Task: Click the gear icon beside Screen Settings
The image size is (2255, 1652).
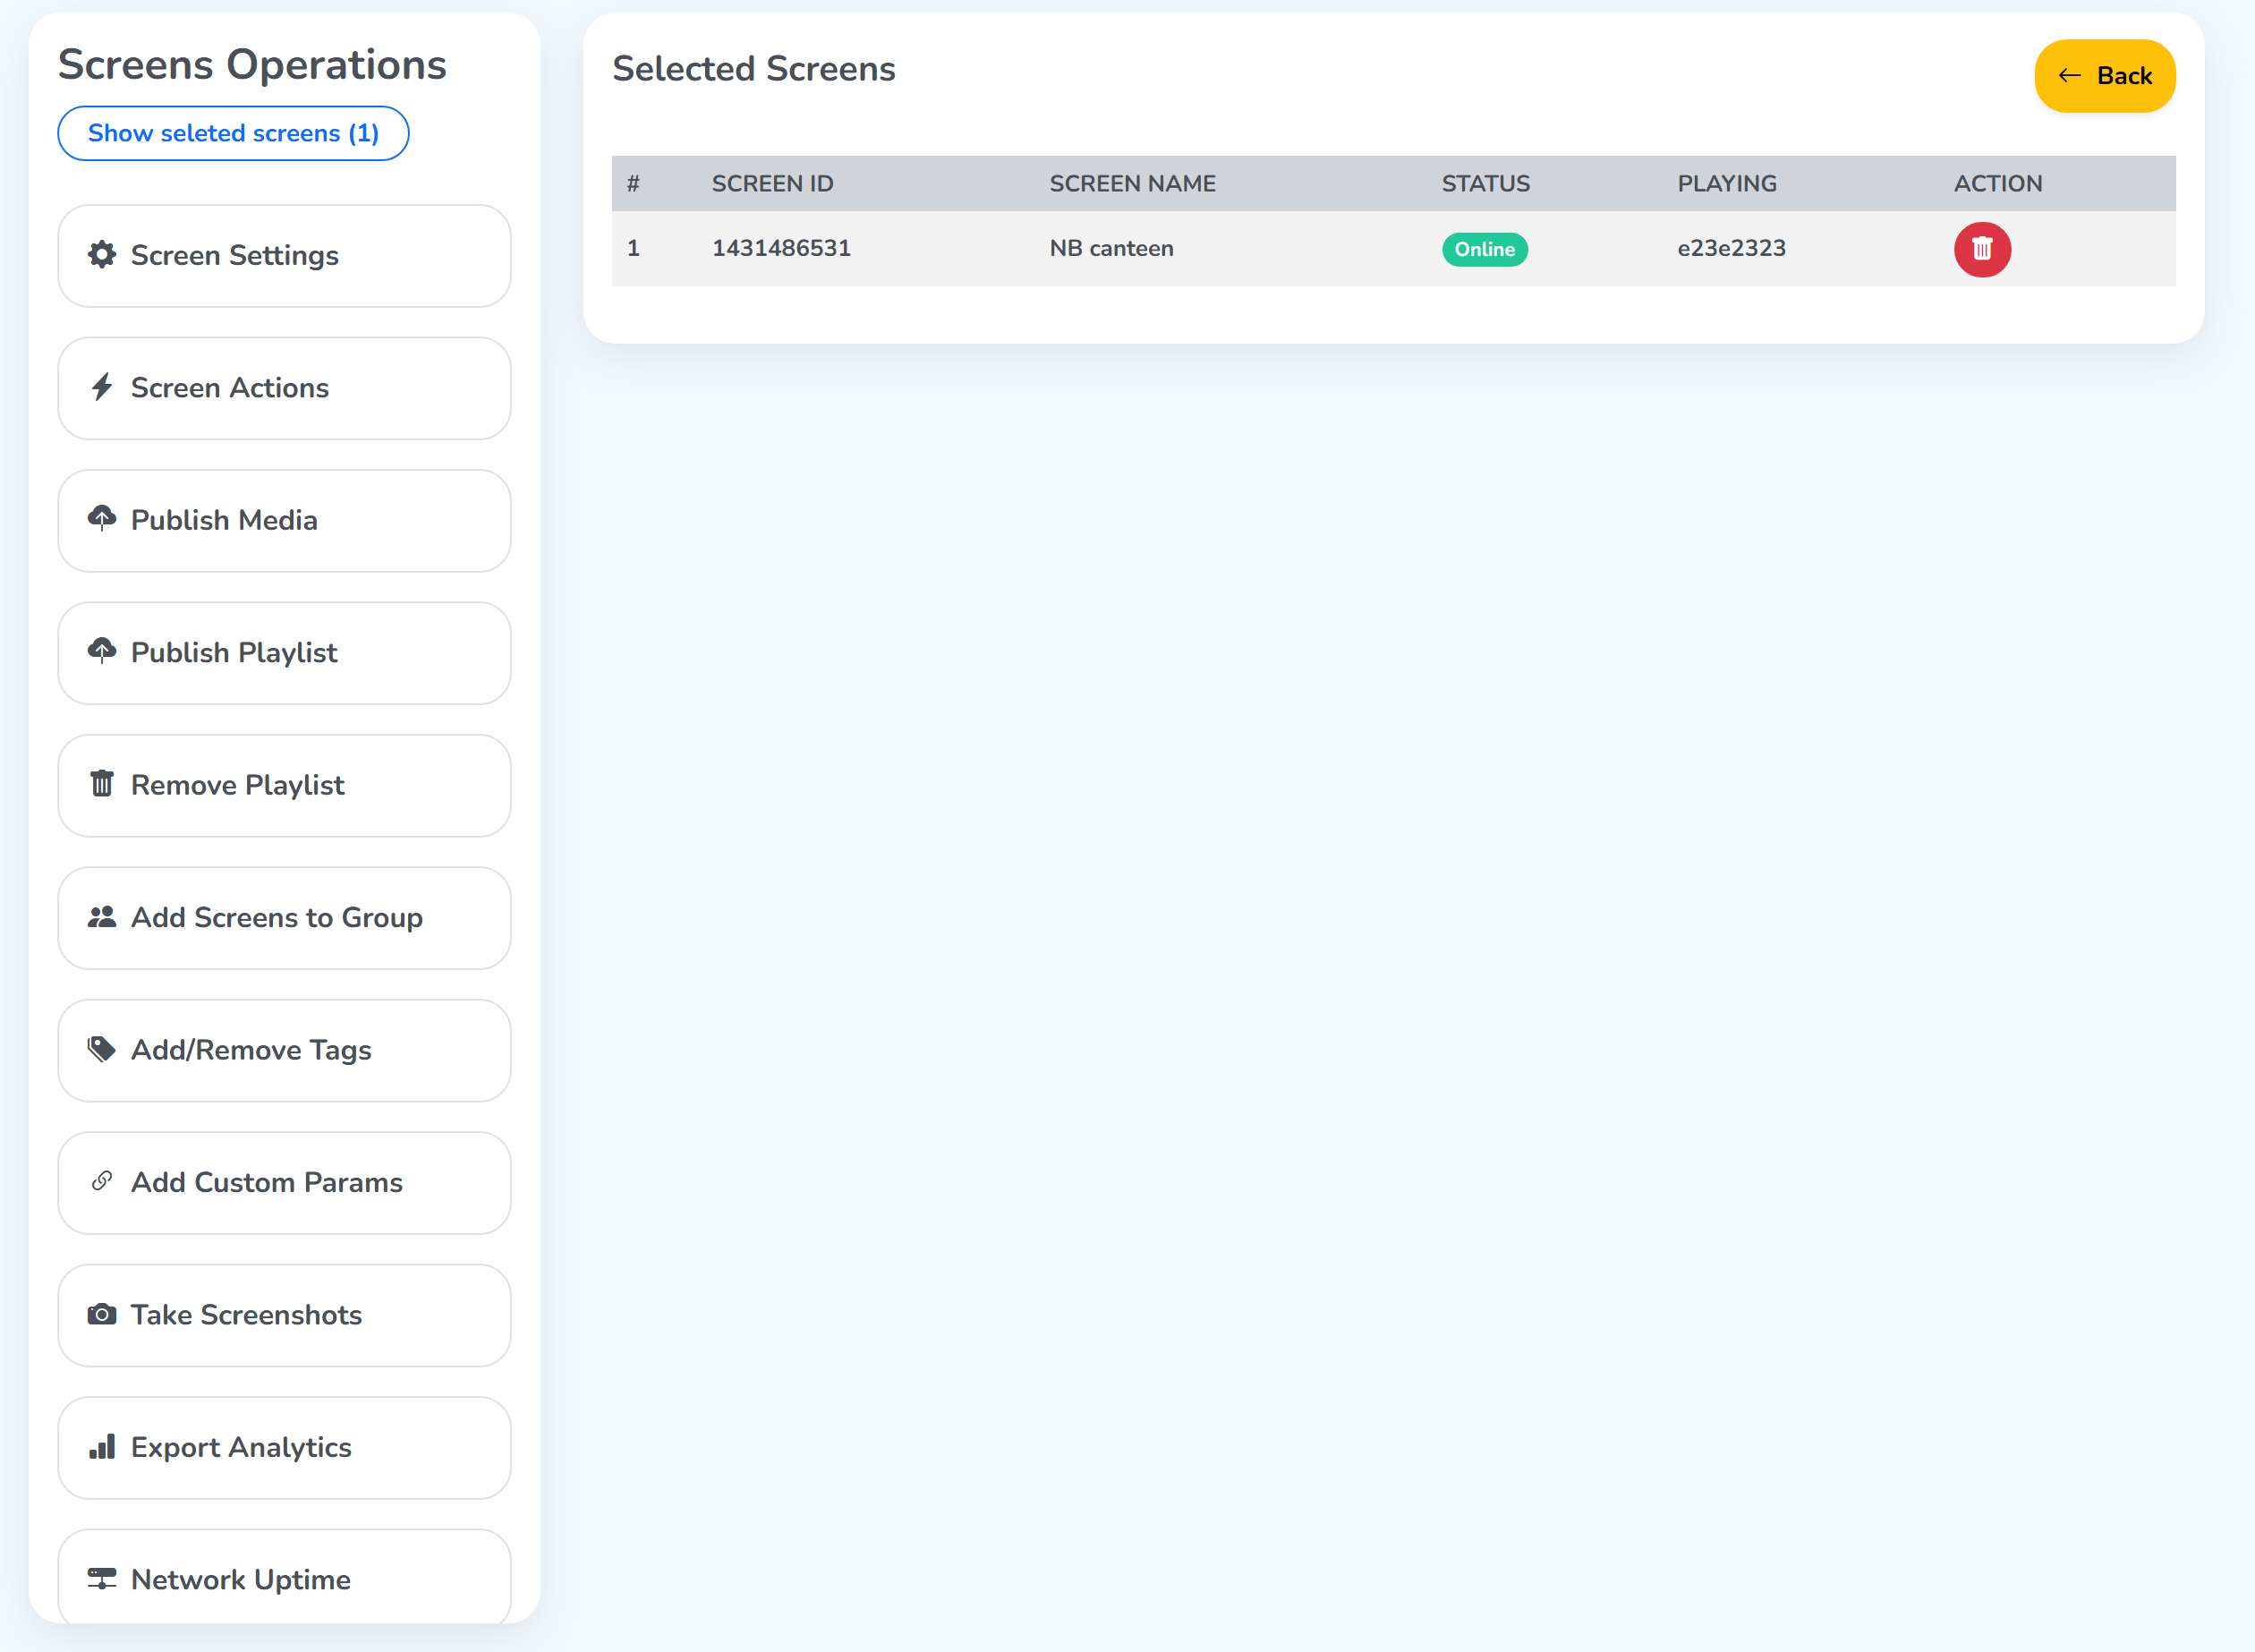Action: (102, 255)
